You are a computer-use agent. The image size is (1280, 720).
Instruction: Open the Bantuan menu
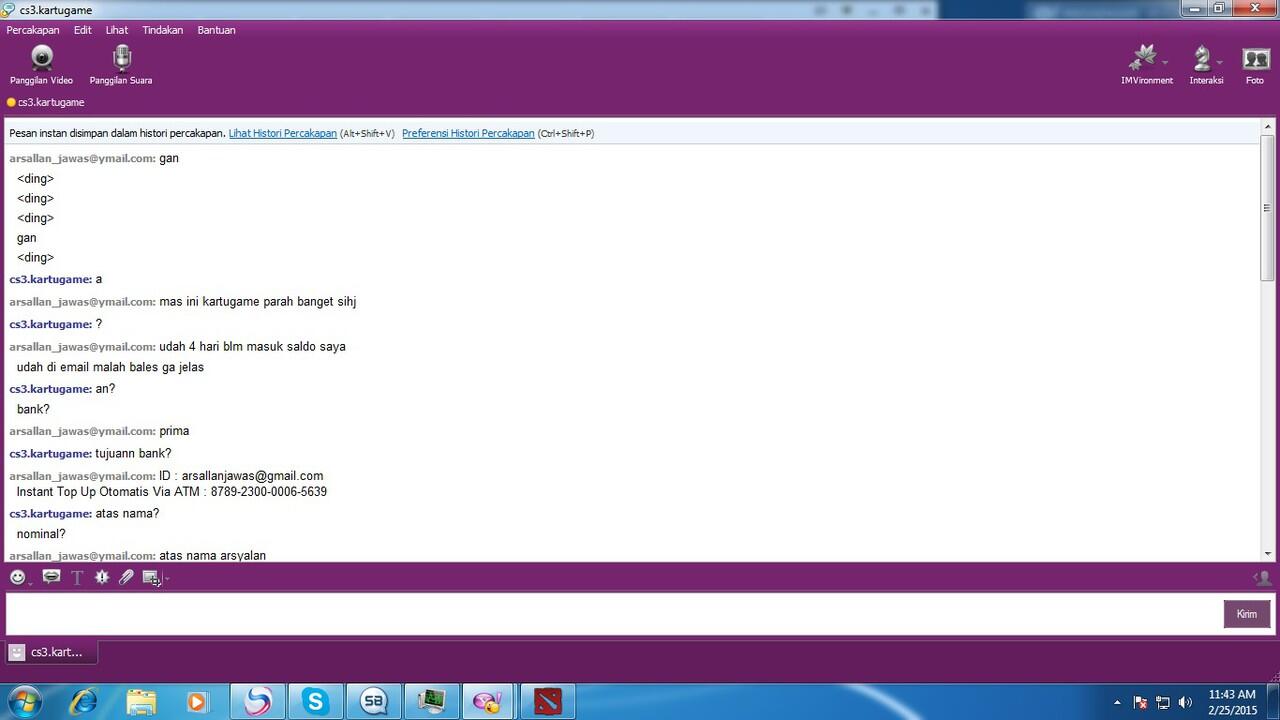(x=216, y=30)
